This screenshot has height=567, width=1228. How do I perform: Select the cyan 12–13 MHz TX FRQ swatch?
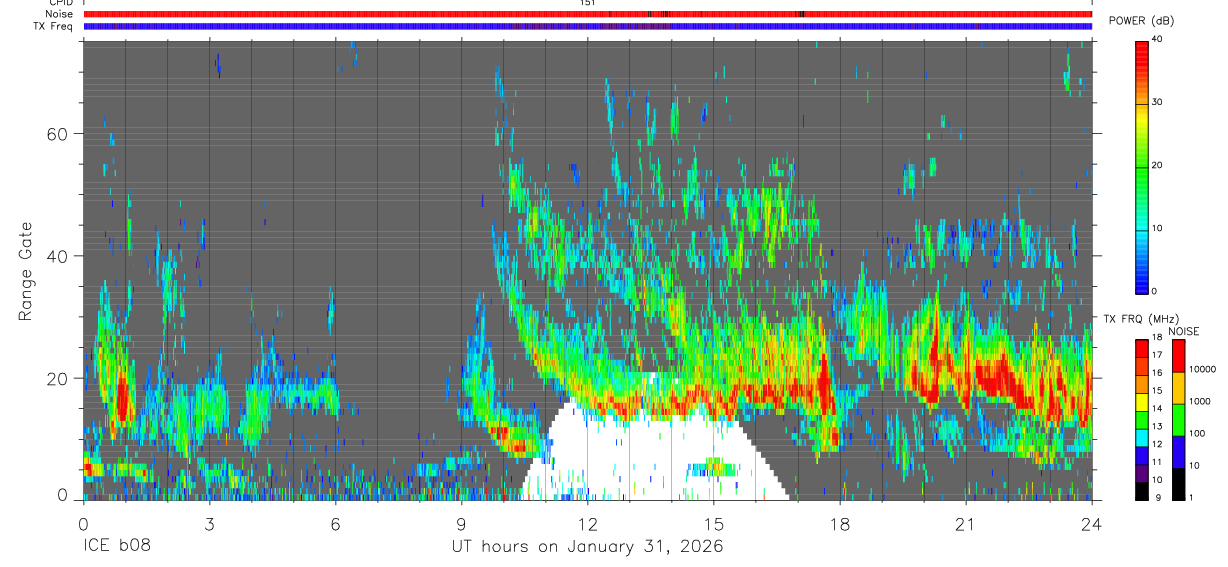pos(1142,437)
